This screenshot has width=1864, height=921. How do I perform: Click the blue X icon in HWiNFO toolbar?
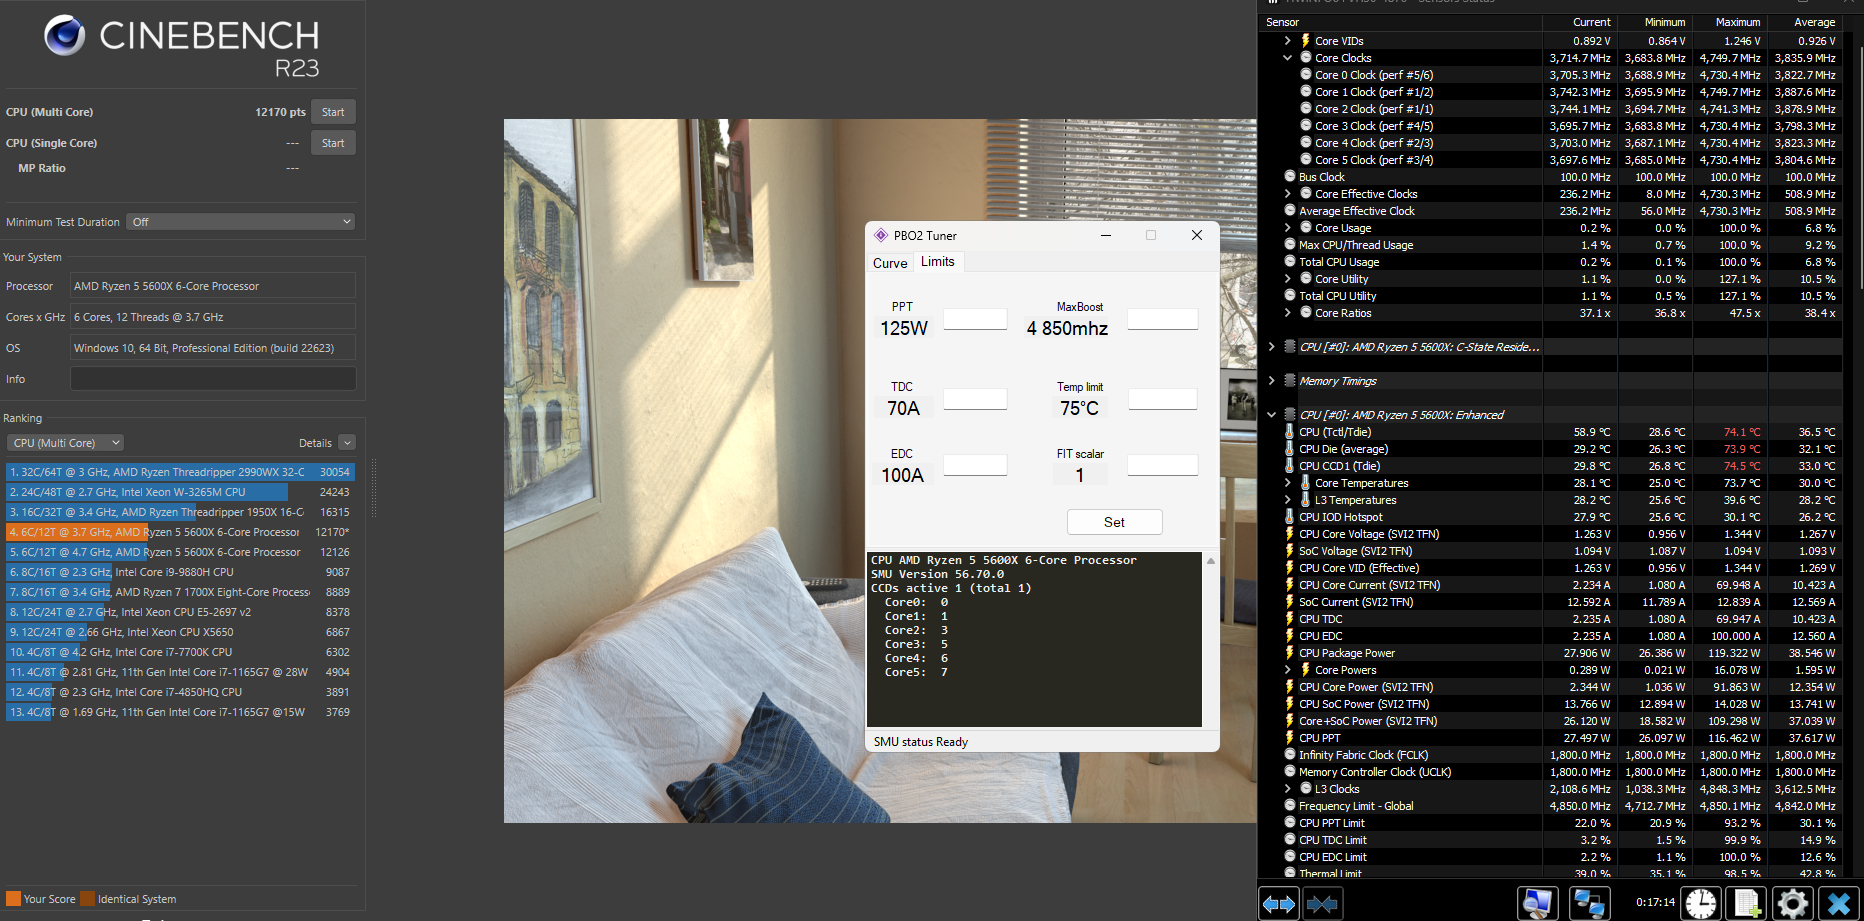(1838, 904)
